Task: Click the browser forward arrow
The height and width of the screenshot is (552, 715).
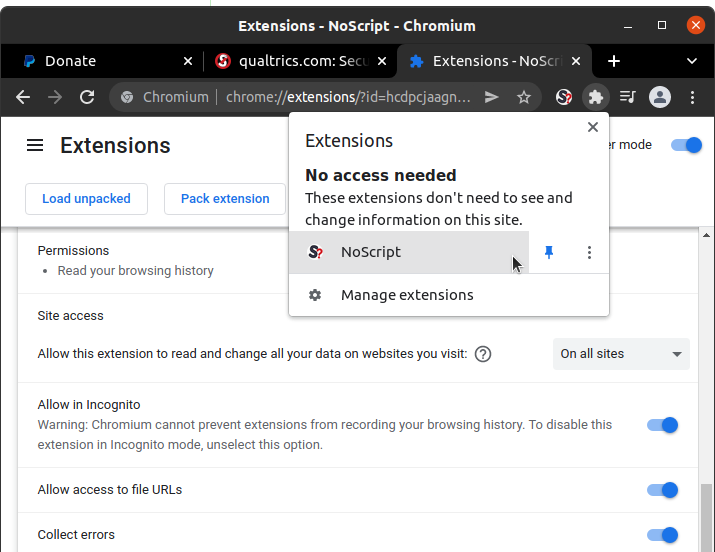Action: (x=55, y=97)
